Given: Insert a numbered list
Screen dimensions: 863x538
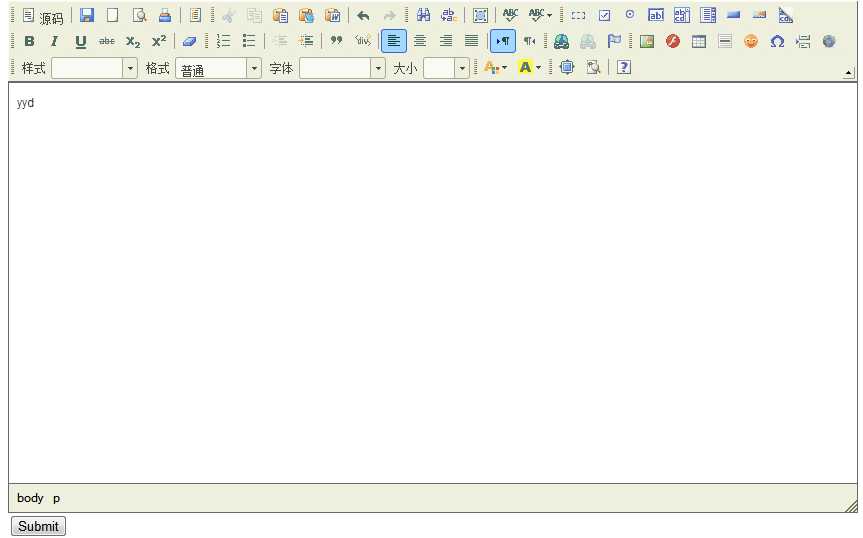Looking at the screenshot, I should tap(223, 41).
